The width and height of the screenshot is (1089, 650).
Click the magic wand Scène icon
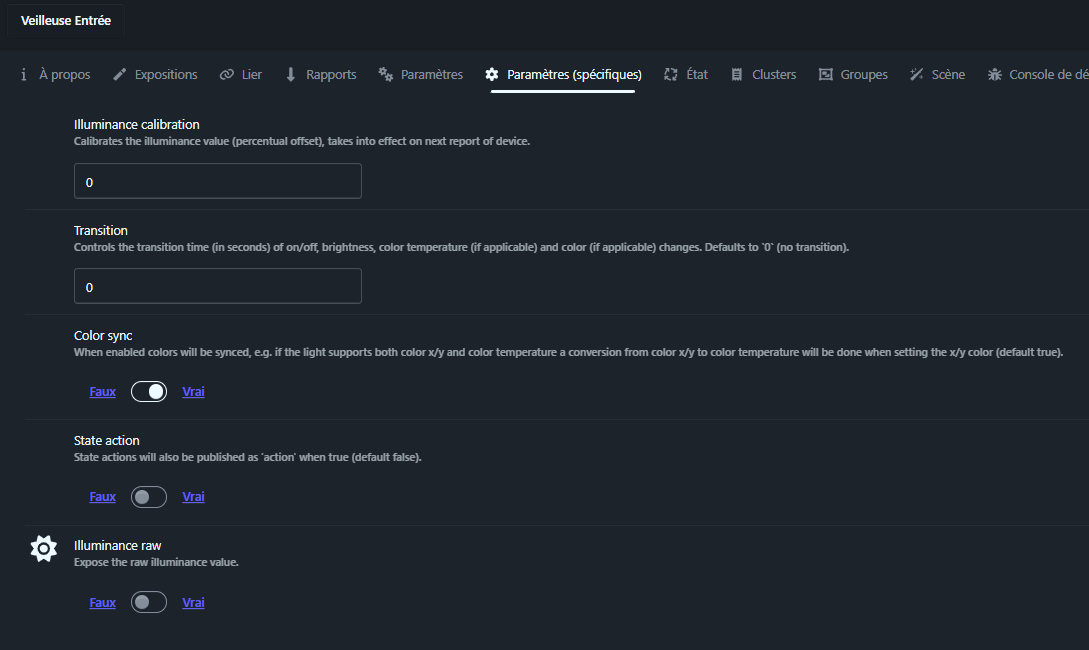coord(916,75)
